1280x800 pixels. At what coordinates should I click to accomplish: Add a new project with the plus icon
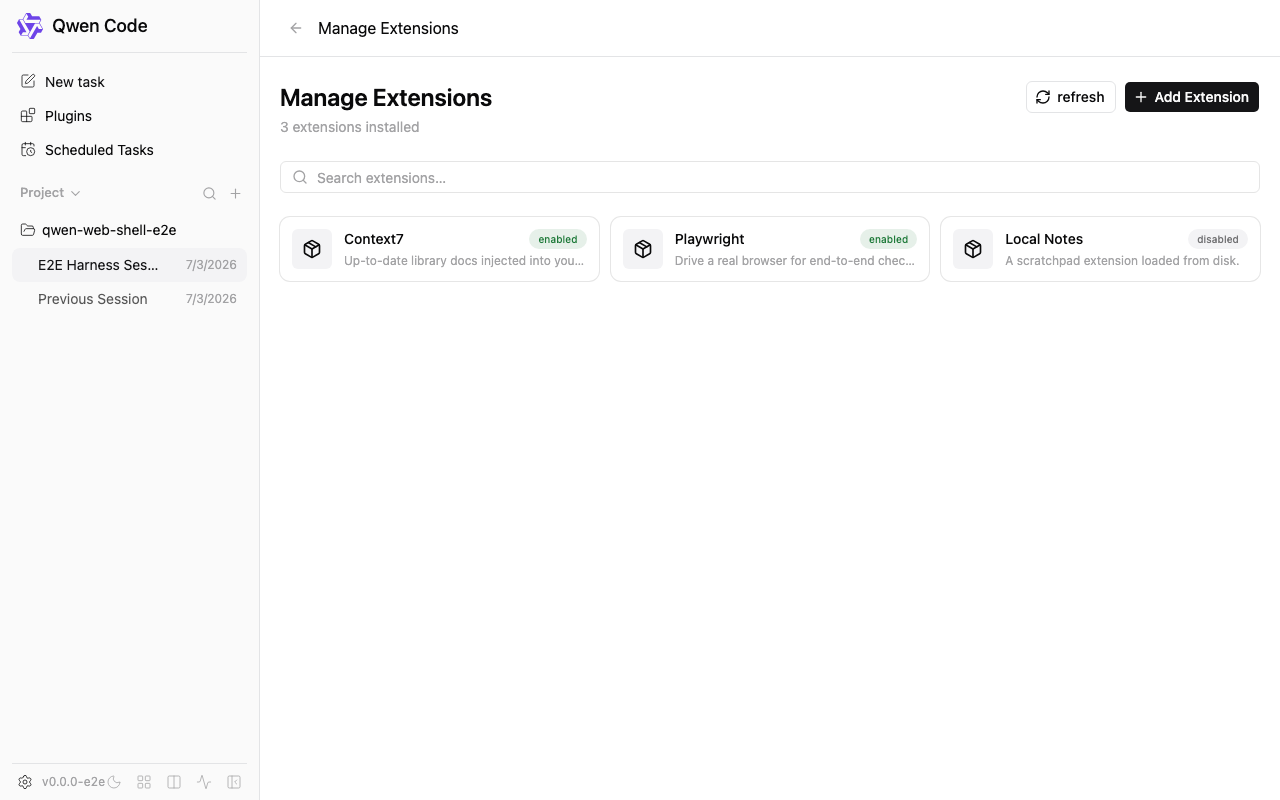pos(236,193)
